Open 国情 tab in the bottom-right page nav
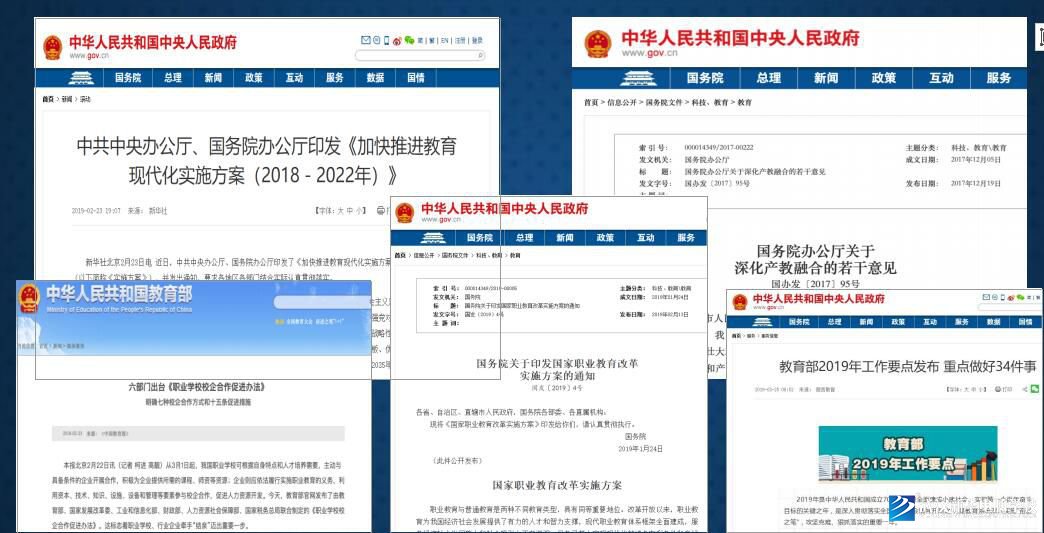 coord(1025,321)
